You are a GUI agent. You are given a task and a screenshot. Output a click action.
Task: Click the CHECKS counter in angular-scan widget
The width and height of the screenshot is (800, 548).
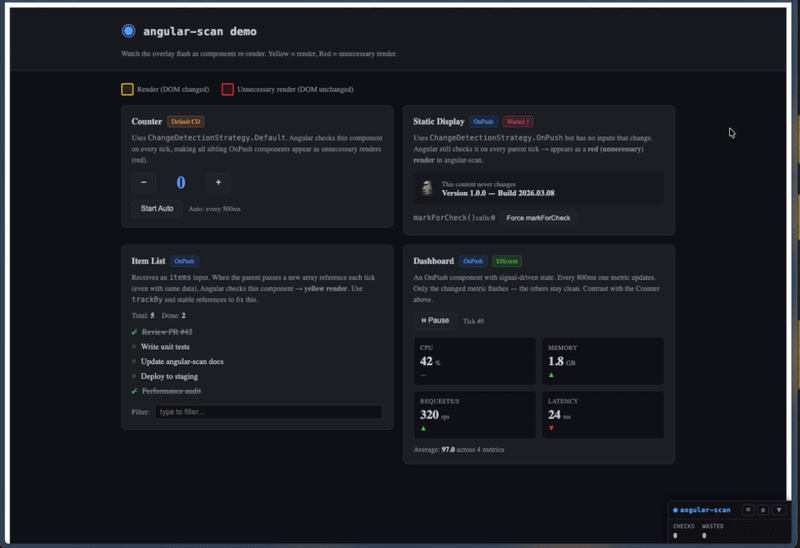click(x=684, y=531)
